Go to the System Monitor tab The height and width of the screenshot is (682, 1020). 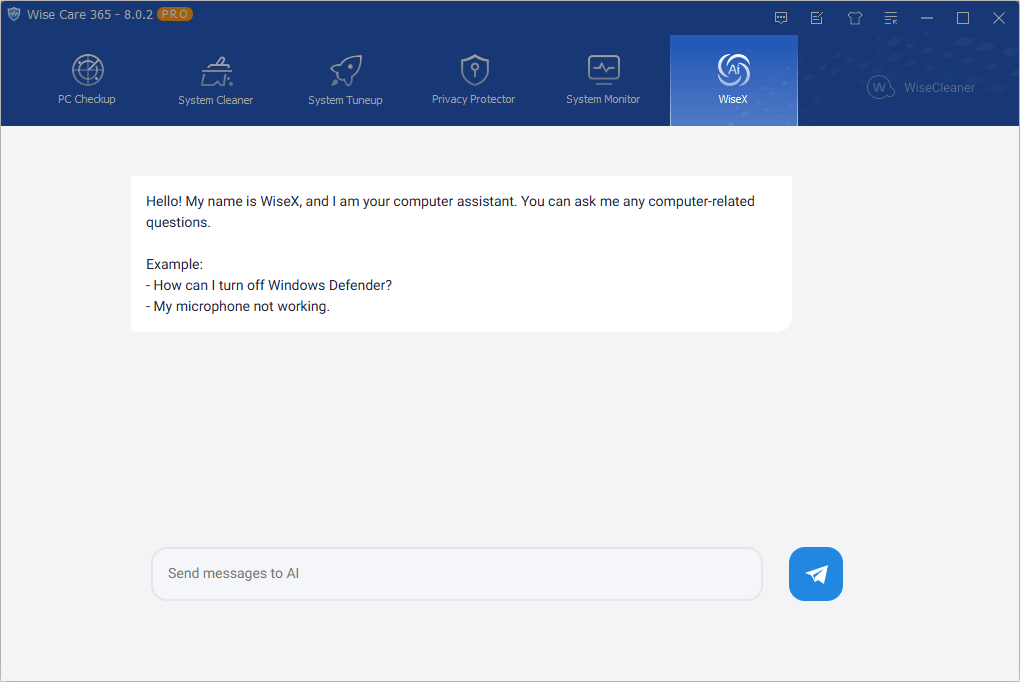click(603, 80)
